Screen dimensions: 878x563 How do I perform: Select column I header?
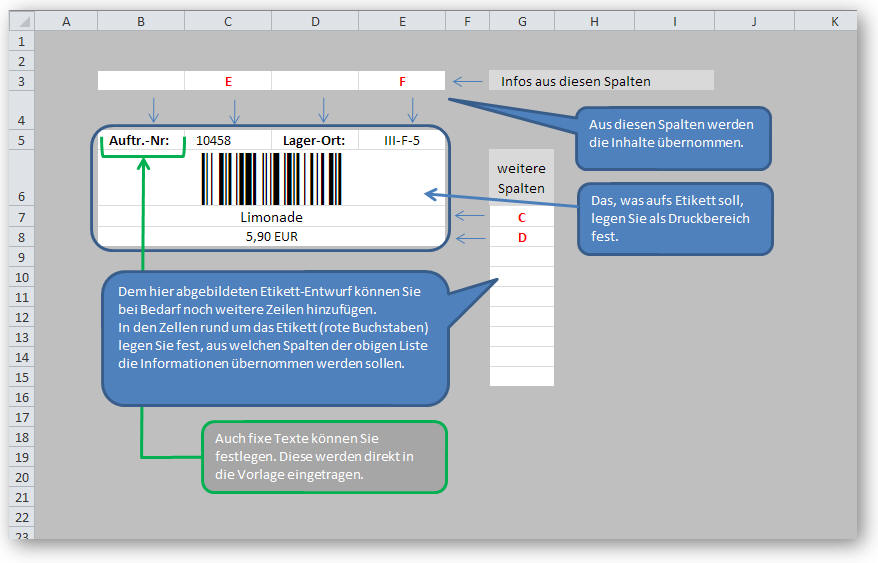click(x=674, y=21)
